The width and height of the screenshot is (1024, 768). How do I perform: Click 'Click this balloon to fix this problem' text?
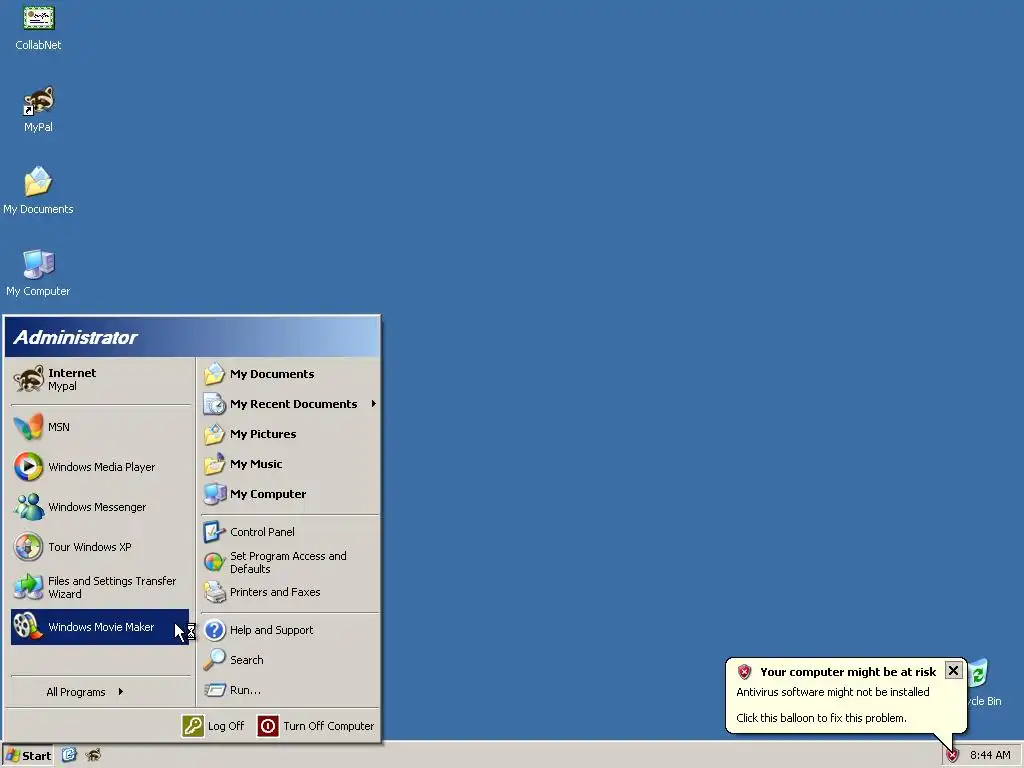tap(821, 718)
